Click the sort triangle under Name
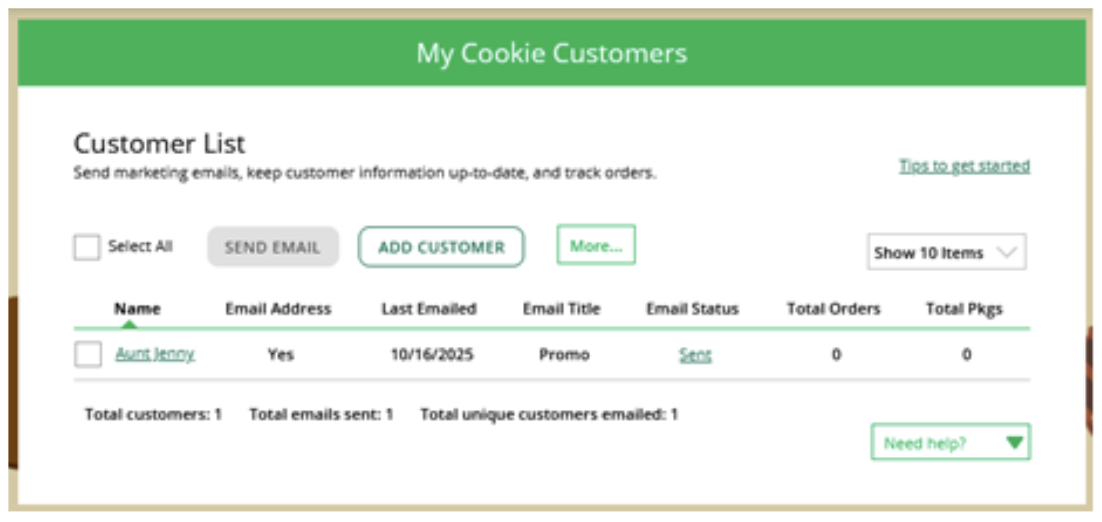This screenshot has height=522, width=1102. 129,323
